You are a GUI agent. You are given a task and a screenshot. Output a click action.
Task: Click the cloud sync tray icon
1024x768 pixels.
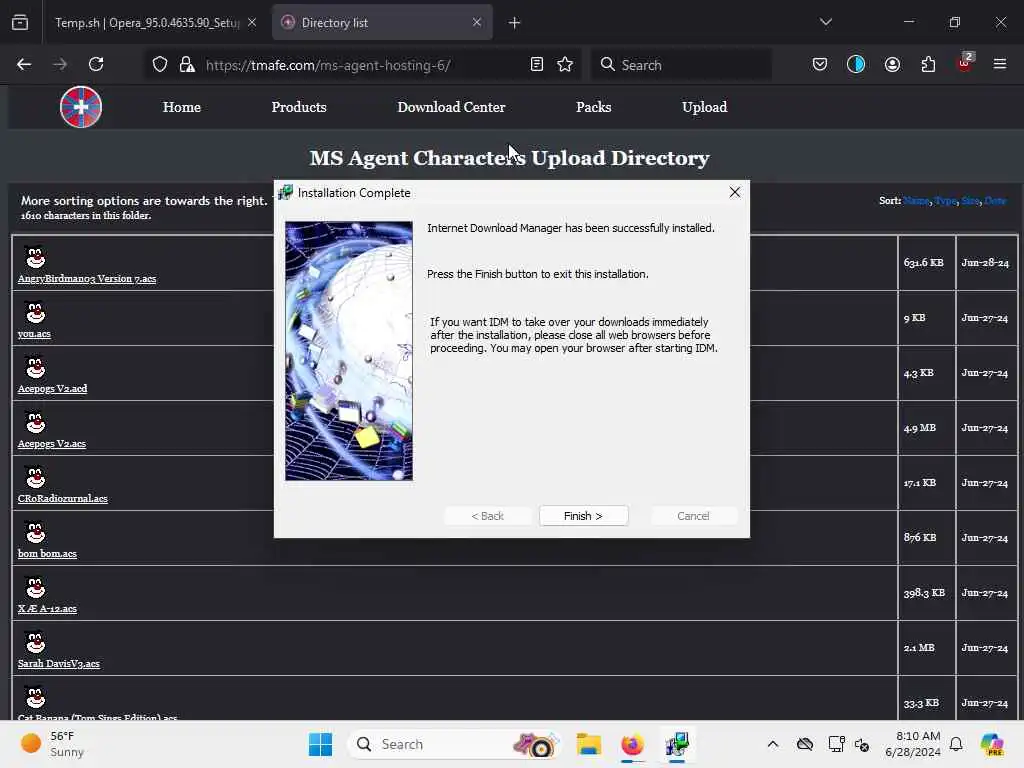point(805,744)
